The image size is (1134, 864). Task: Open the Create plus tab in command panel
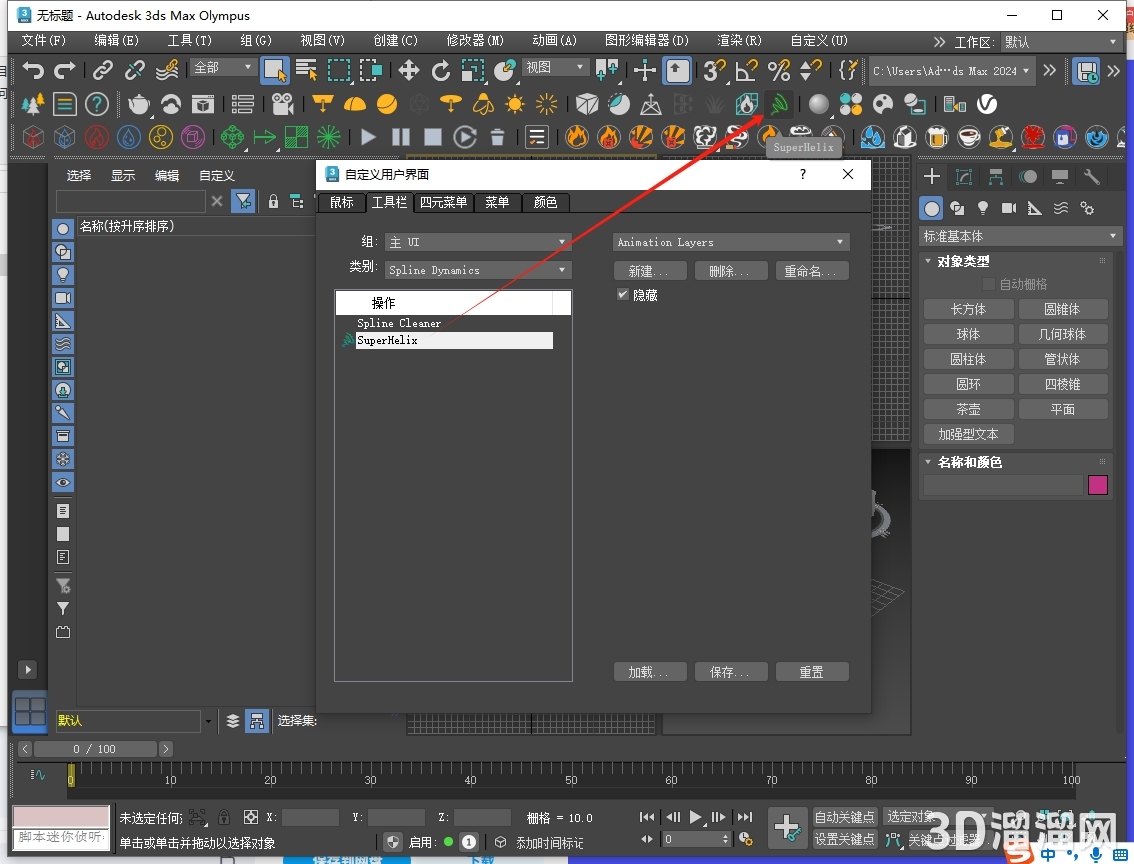click(x=932, y=176)
